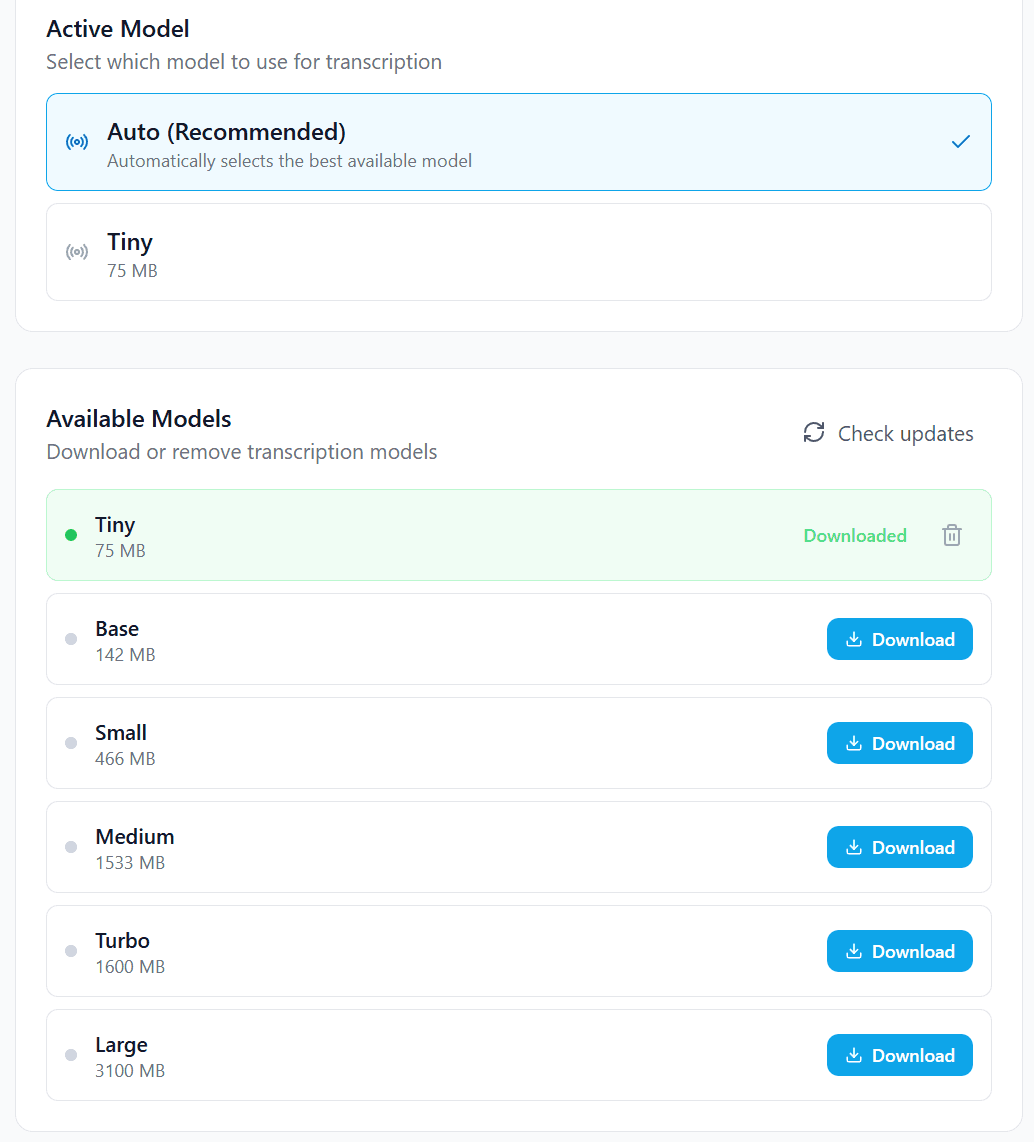
Task: Download the Small 466 MB model
Action: (x=899, y=743)
